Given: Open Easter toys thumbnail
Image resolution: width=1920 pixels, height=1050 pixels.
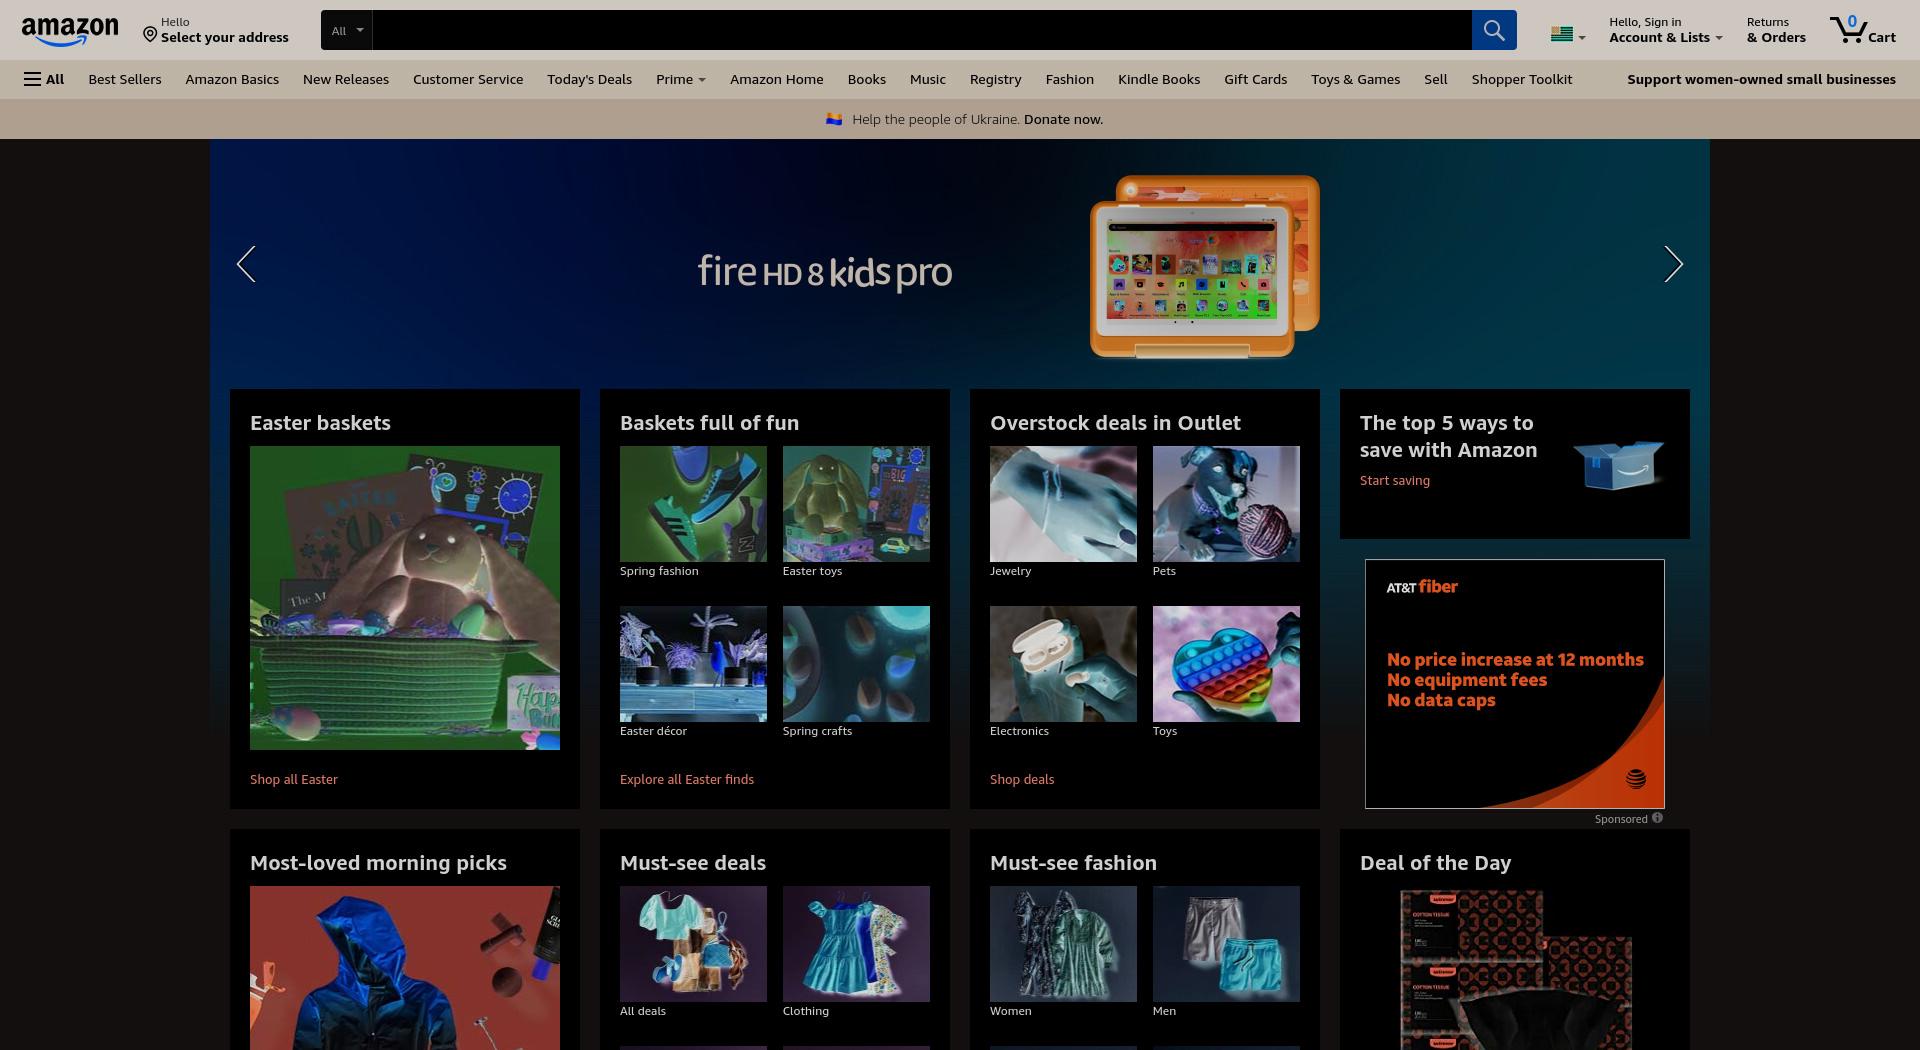Looking at the screenshot, I should (x=856, y=504).
